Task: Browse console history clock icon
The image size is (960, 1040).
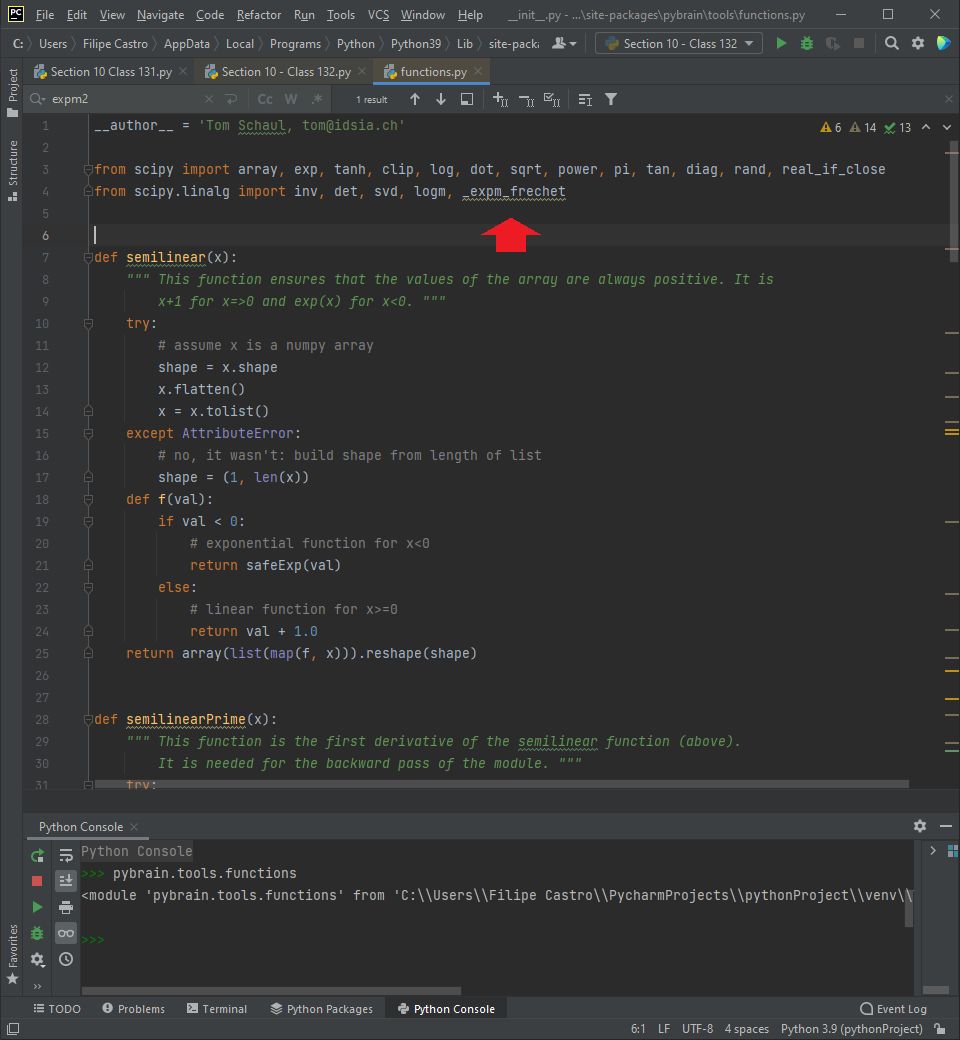Action: pyautogui.click(x=66, y=959)
